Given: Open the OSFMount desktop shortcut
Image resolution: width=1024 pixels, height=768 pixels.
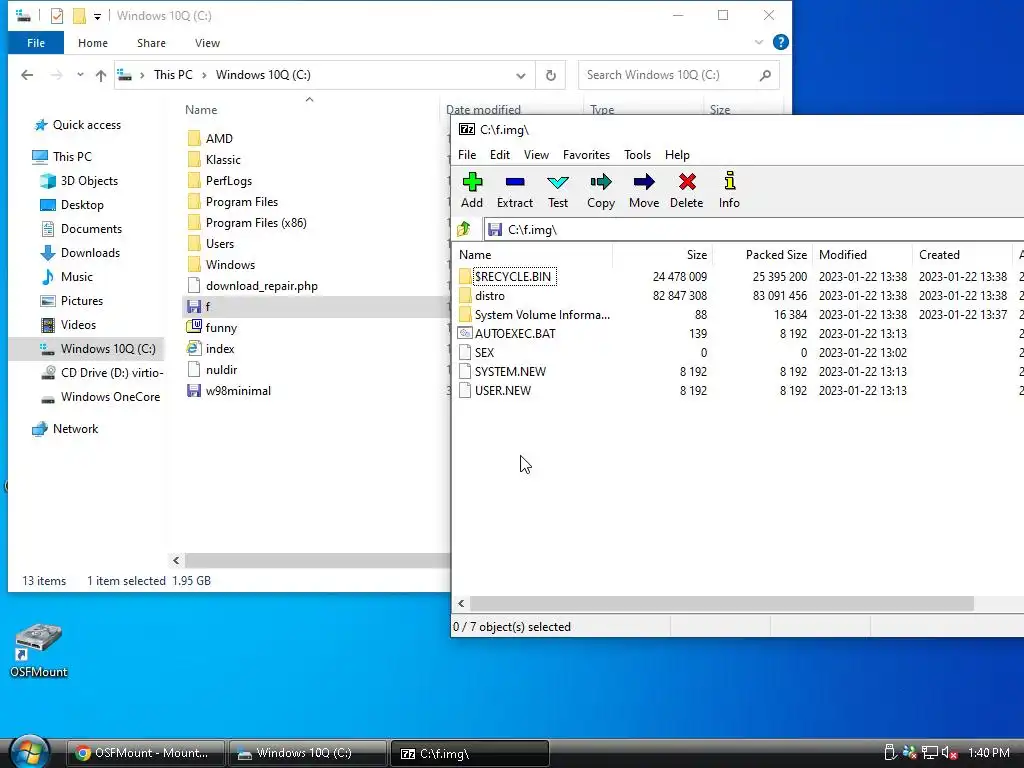Looking at the screenshot, I should [39, 650].
